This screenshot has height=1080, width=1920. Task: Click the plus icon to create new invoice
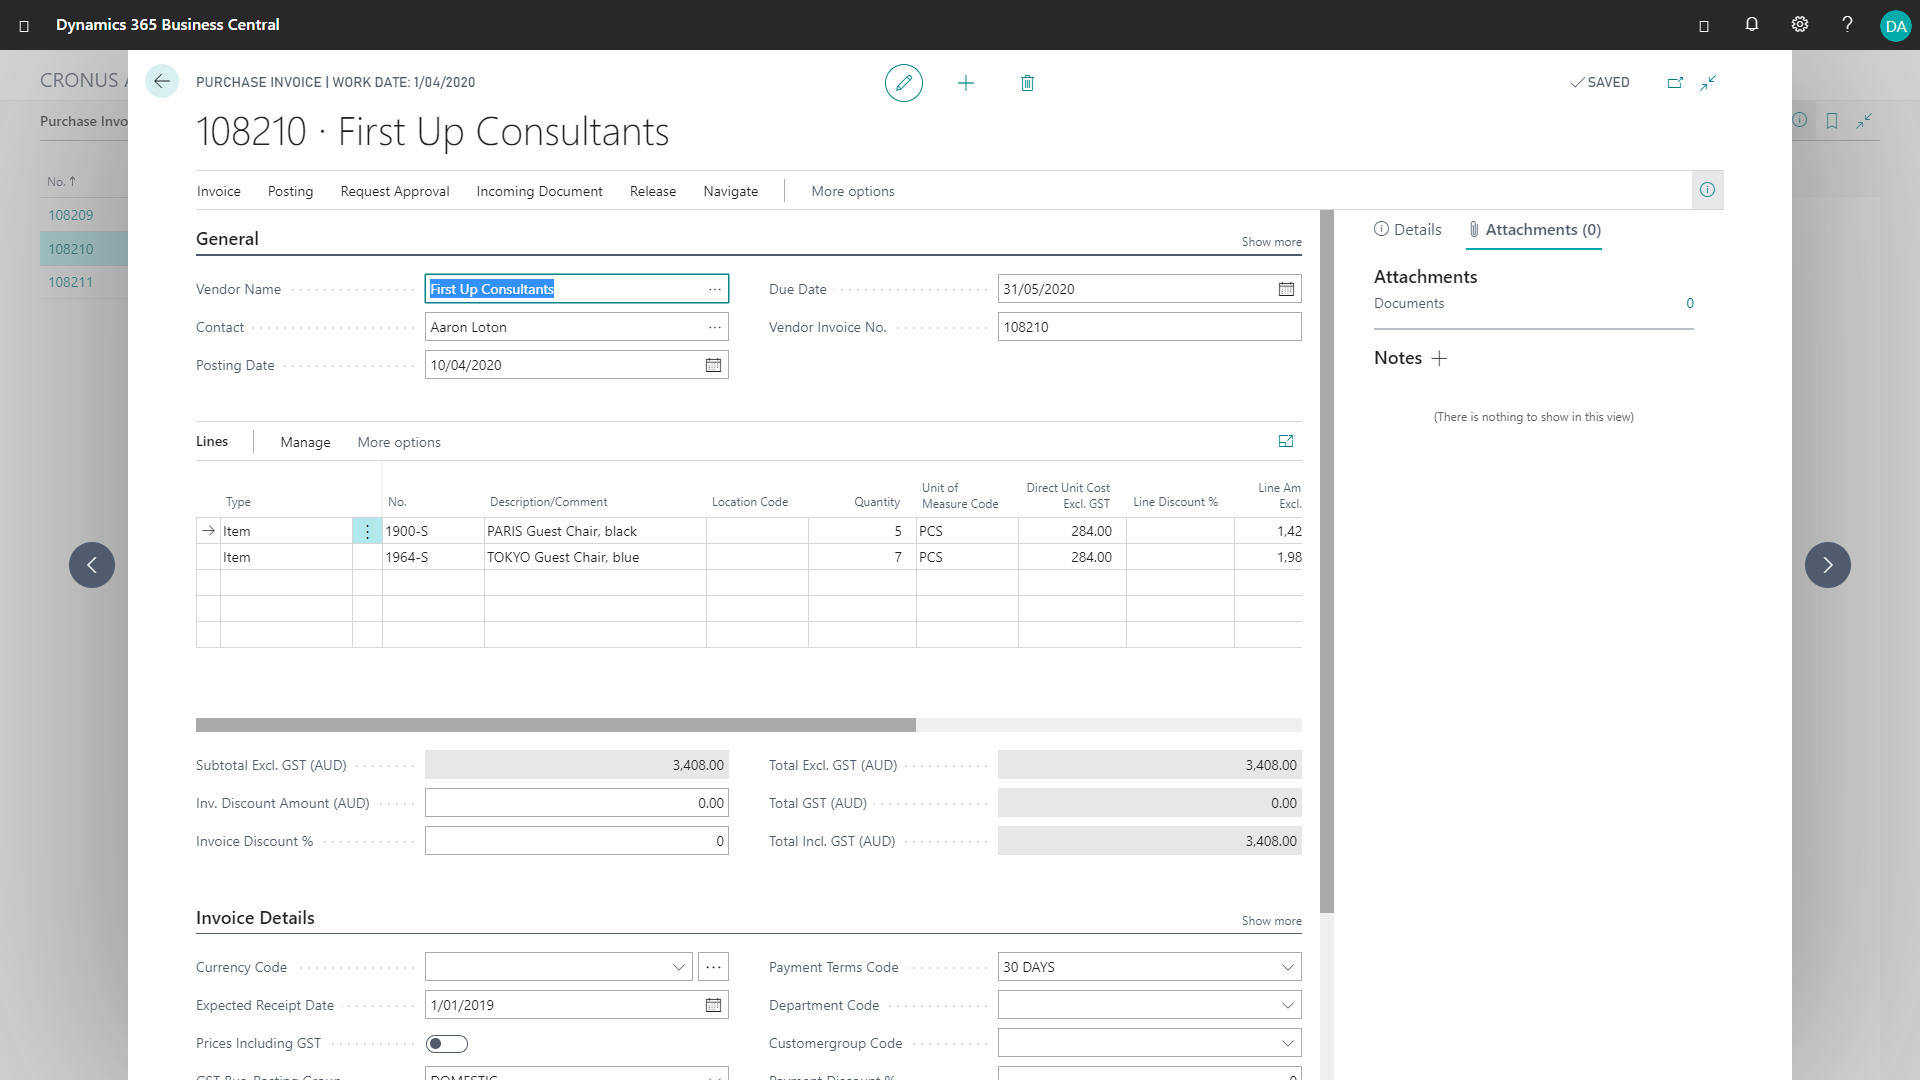click(x=965, y=83)
